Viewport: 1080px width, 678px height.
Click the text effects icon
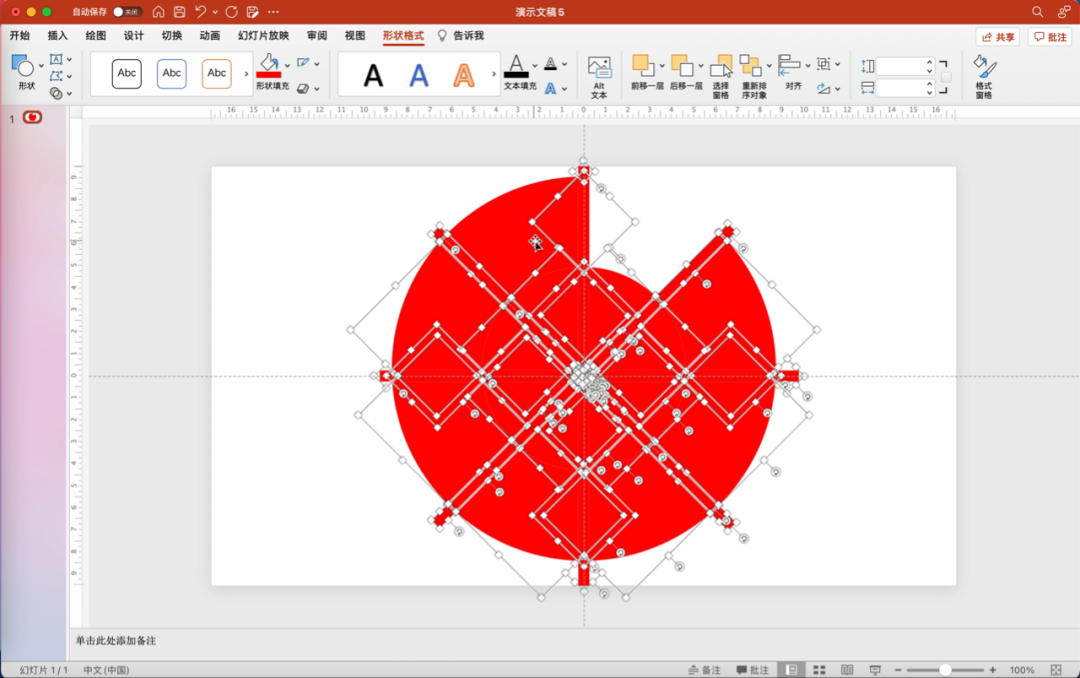[550, 88]
